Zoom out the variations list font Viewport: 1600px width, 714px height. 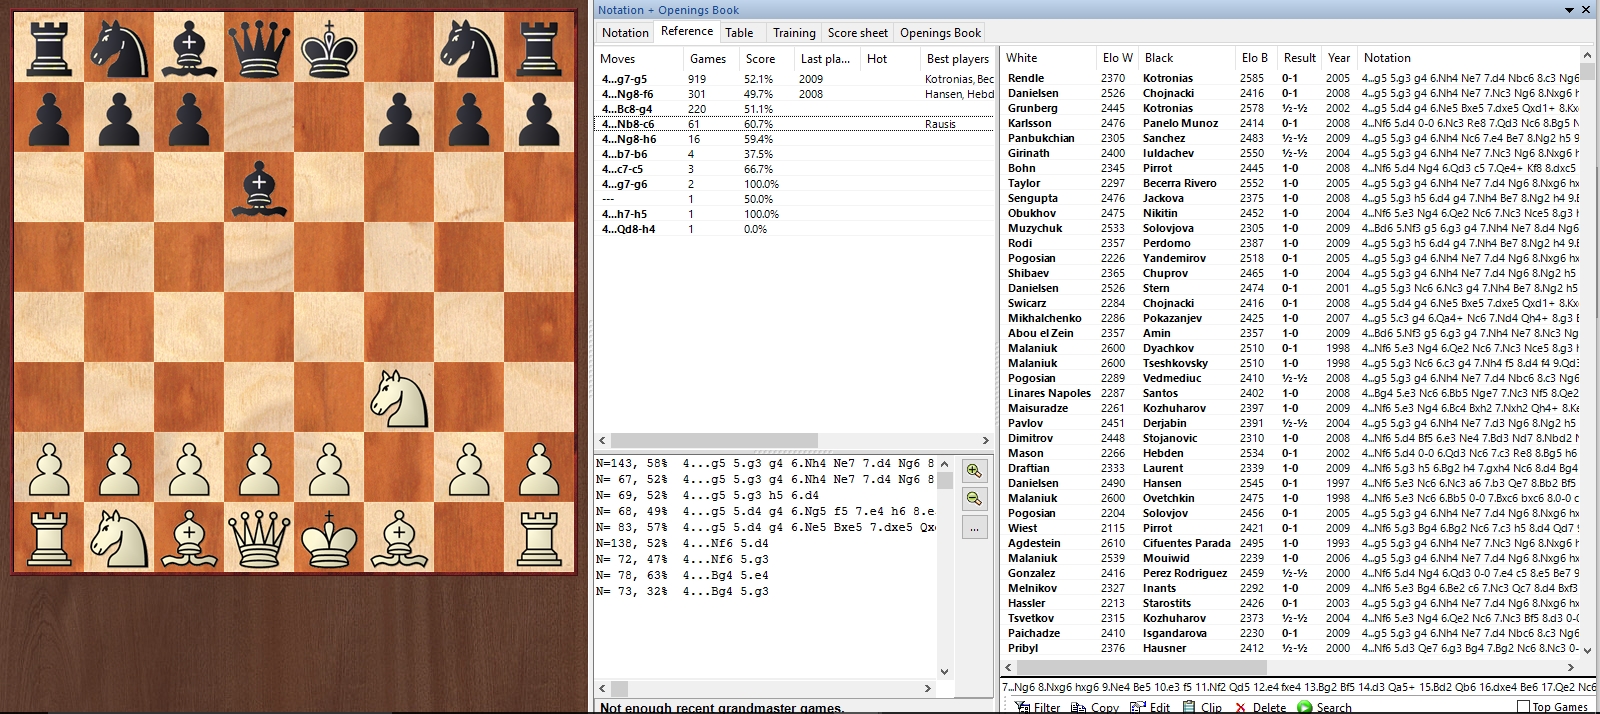click(x=973, y=498)
